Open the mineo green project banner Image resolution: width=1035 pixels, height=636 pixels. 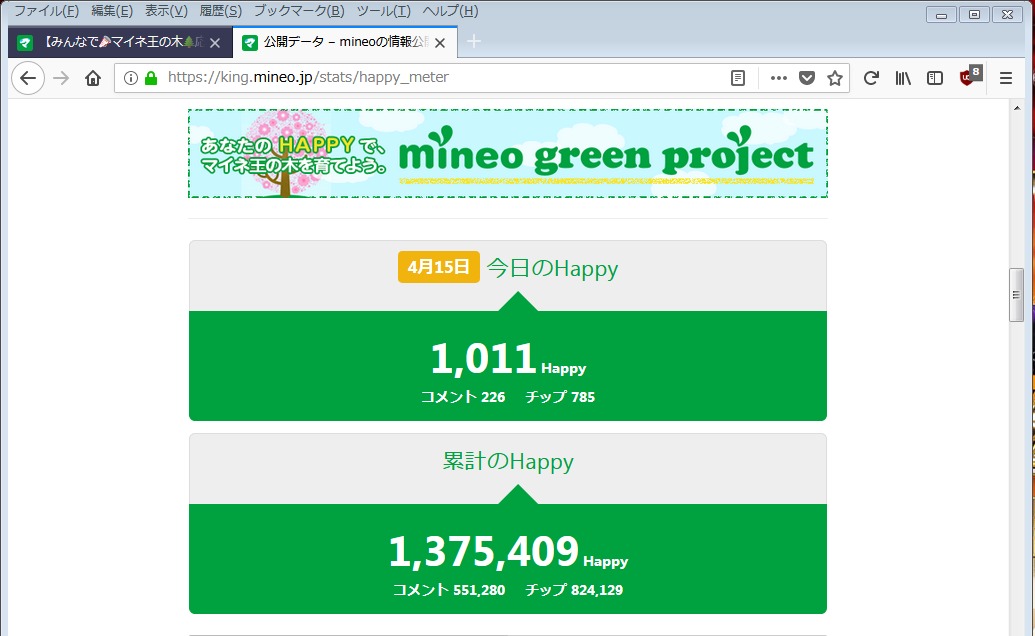click(508, 154)
